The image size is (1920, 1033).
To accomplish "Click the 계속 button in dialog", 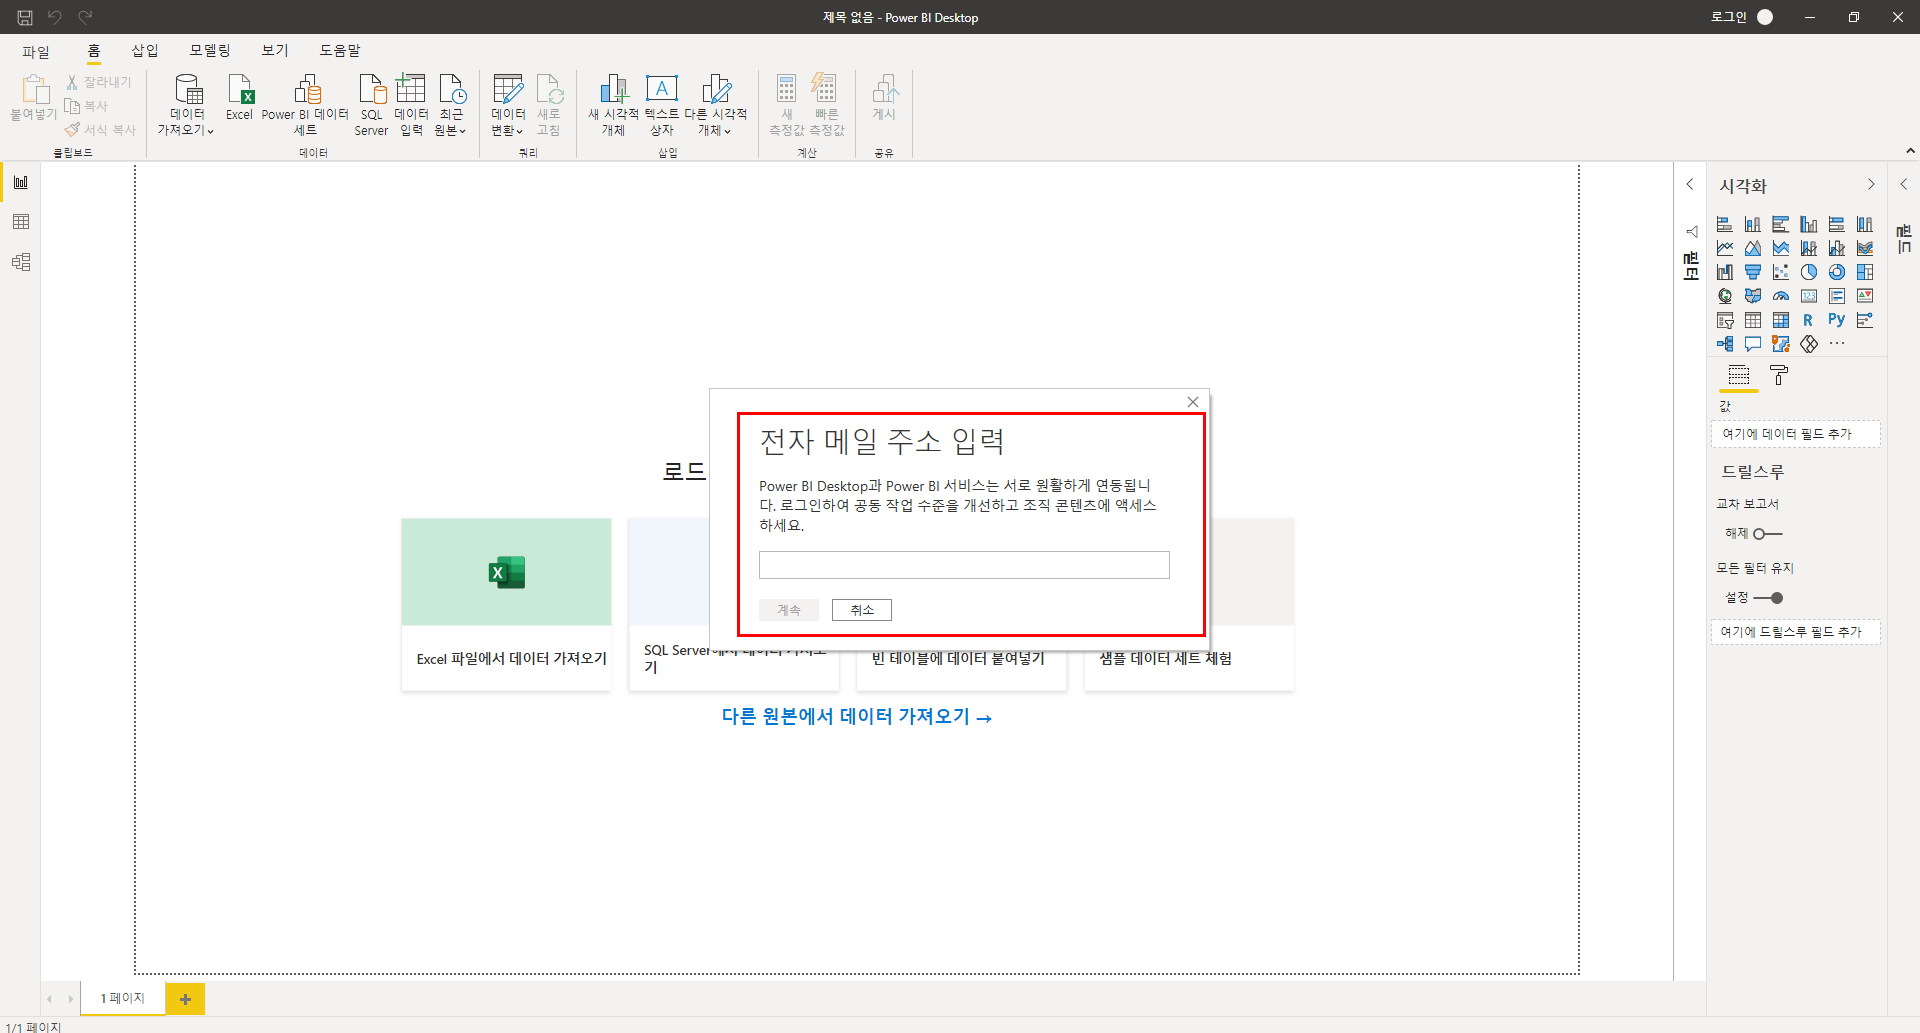I will point(789,610).
